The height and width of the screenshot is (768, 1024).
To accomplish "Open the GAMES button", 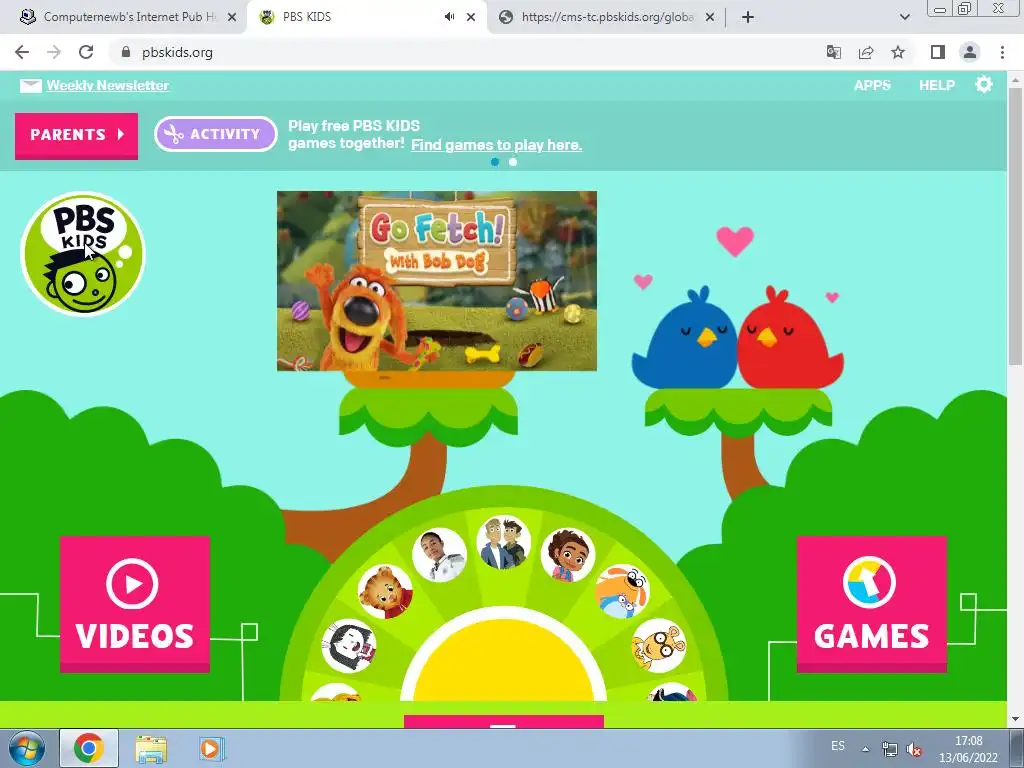I will tap(871, 604).
